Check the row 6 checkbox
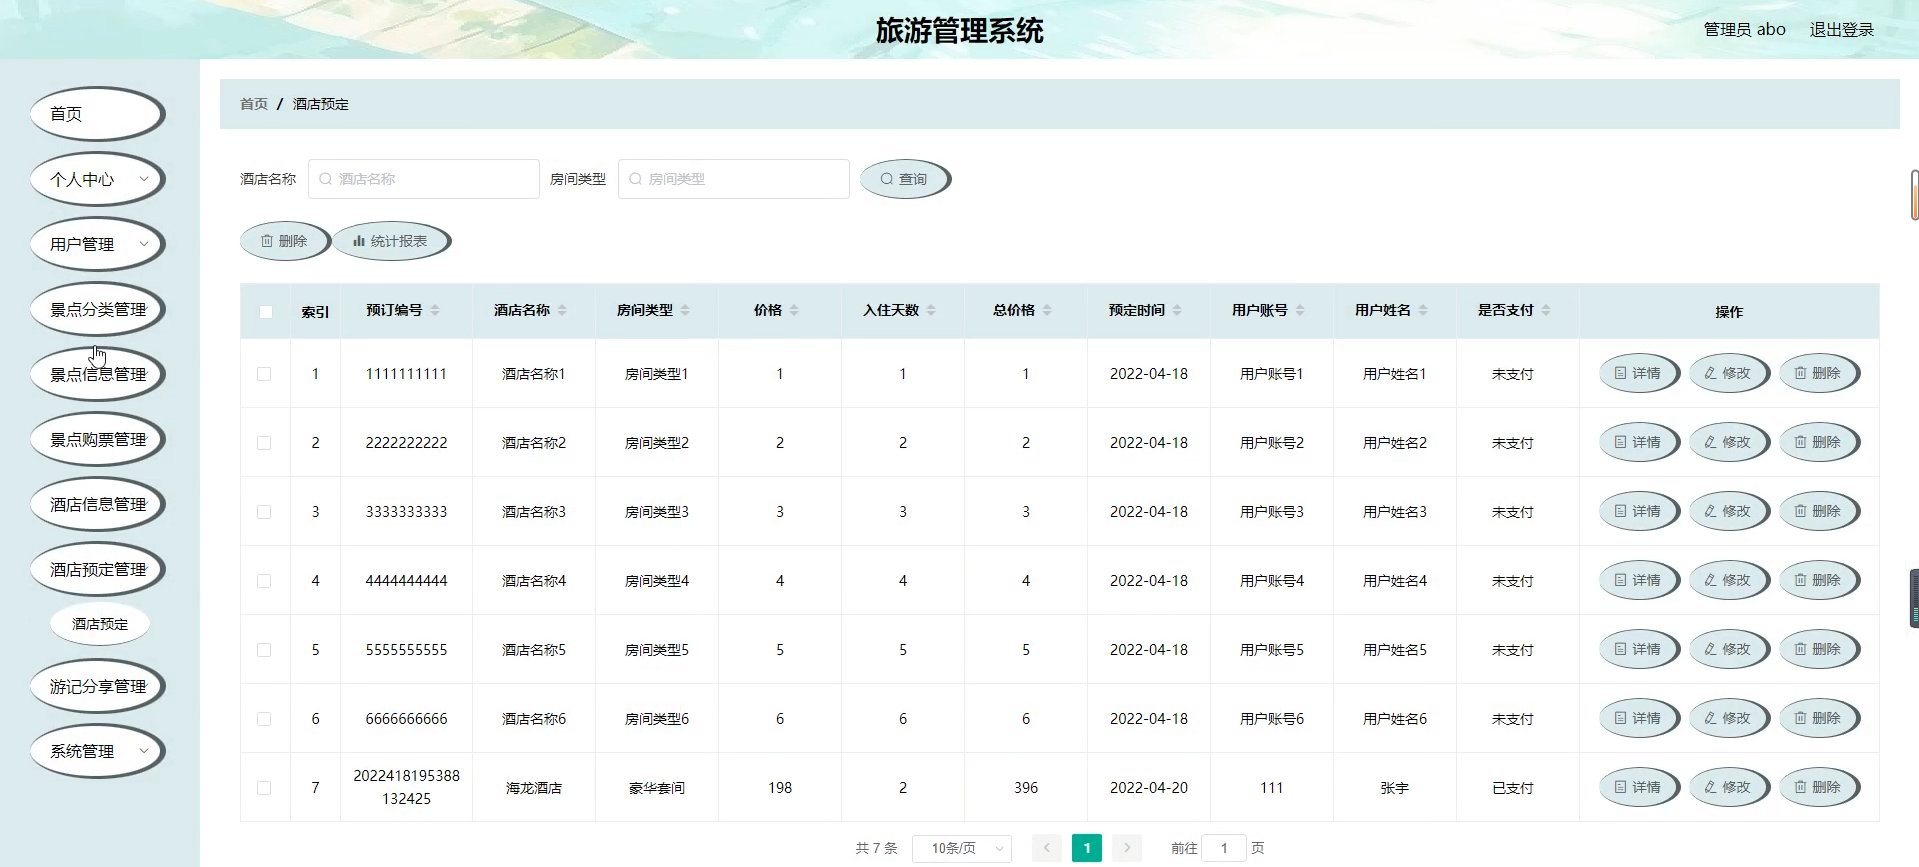The width and height of the screenshot is (1919, 867). pyautogui.click(x=264, y=719)
